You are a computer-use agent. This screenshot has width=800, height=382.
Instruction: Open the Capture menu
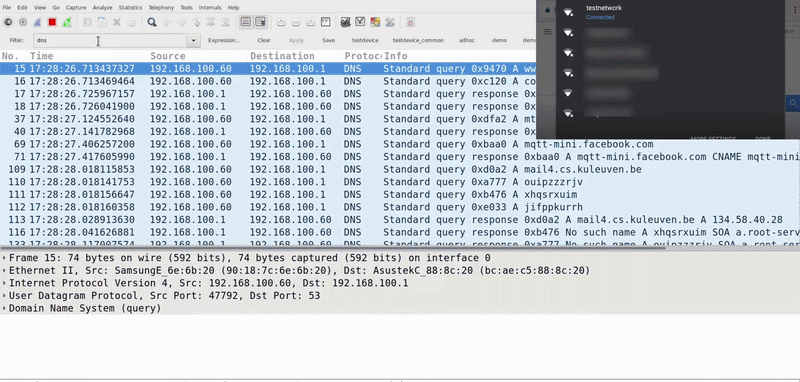[76, 8]
